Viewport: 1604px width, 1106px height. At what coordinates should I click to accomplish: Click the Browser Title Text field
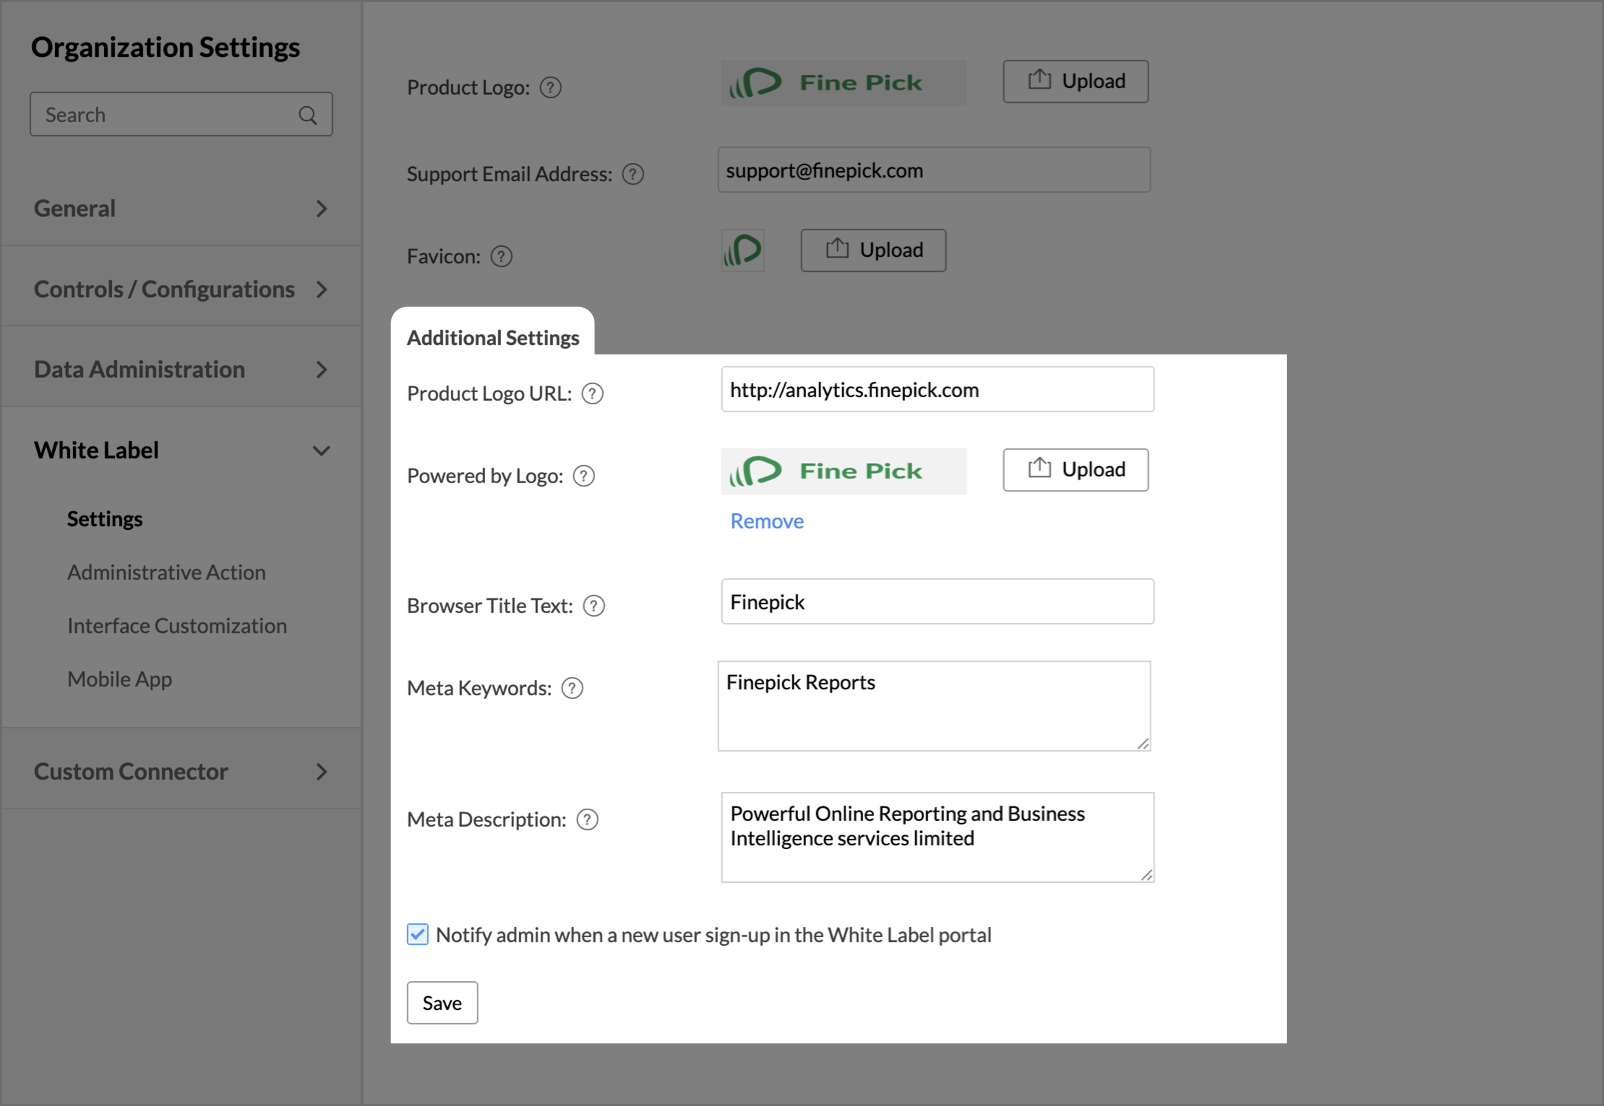pos(937,602)
